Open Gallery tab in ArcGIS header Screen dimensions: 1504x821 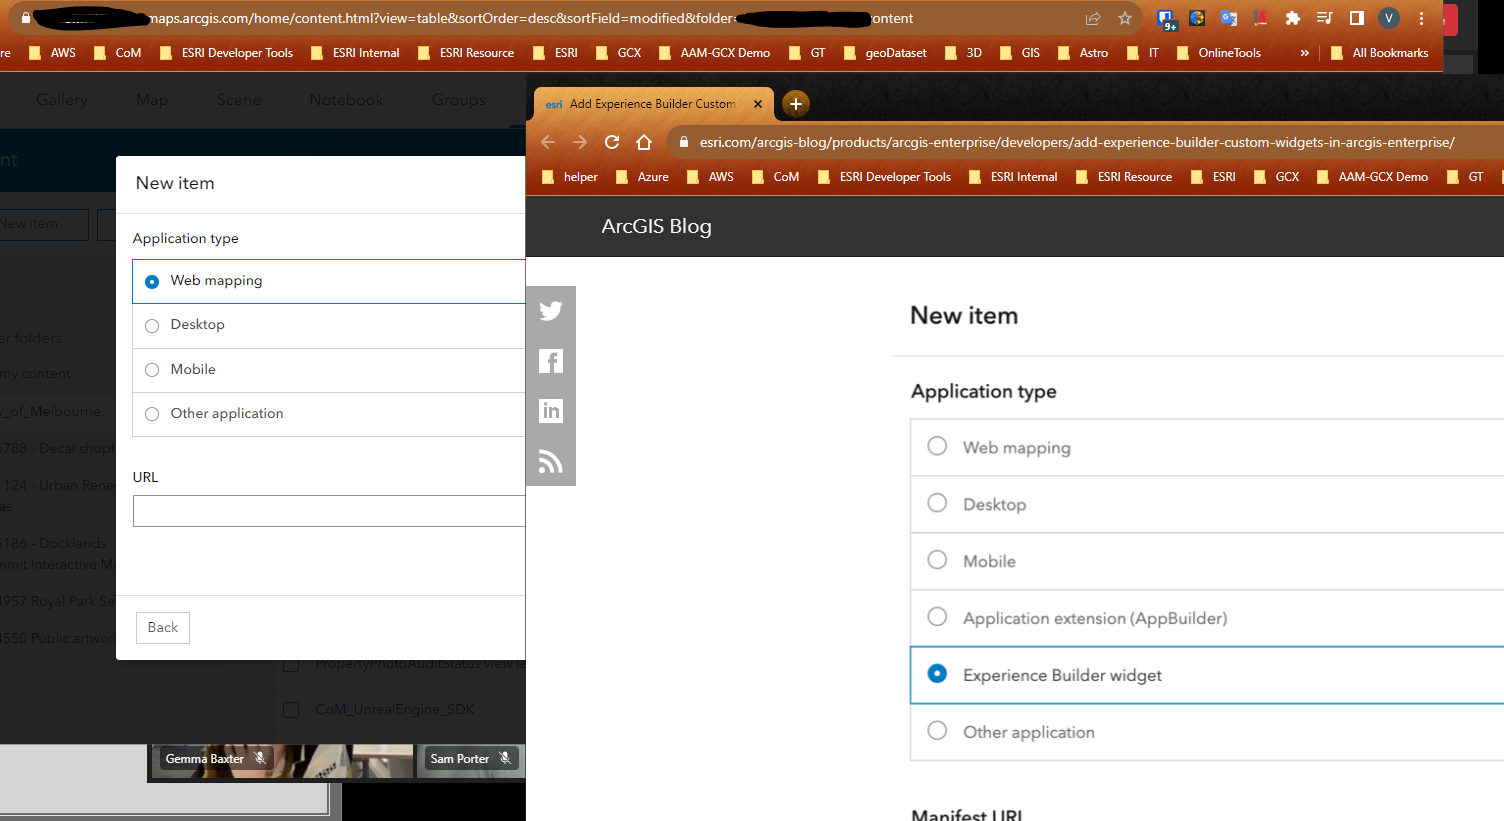click(x=62, y=100)
